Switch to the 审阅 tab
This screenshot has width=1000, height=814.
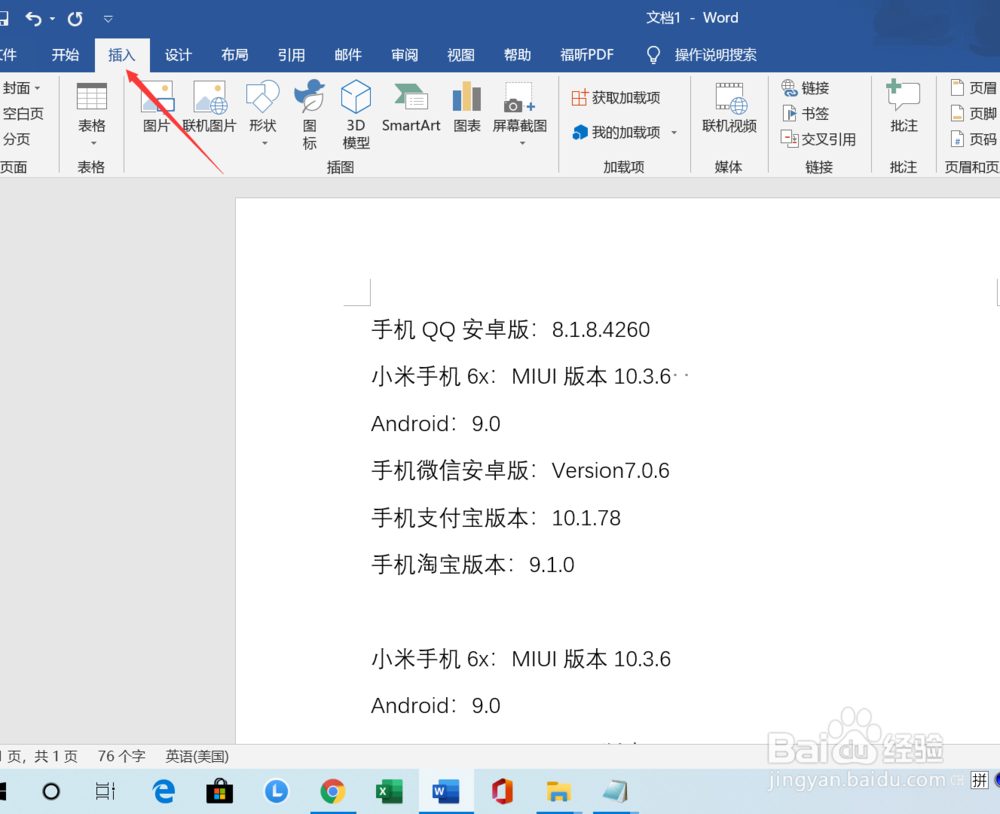(404, 55)
